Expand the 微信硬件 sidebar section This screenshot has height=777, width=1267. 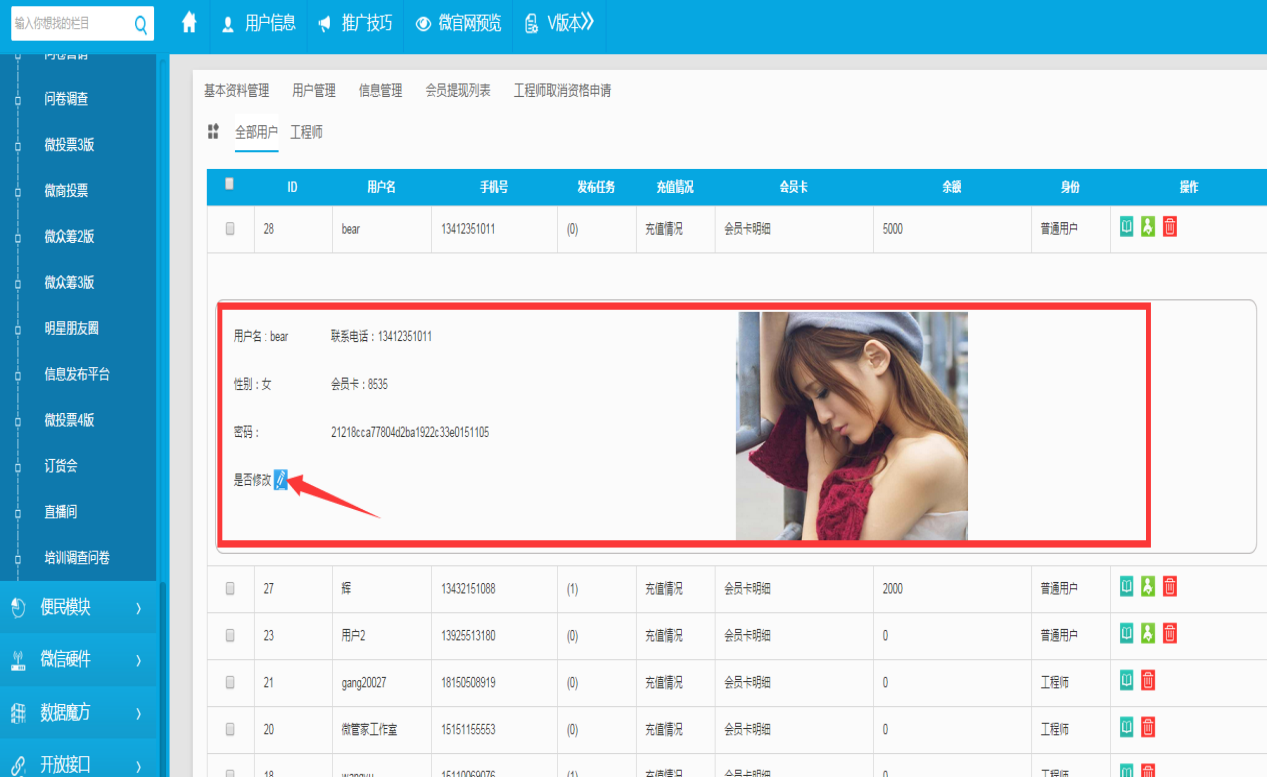pyautogui.click(x=78, y=659)
